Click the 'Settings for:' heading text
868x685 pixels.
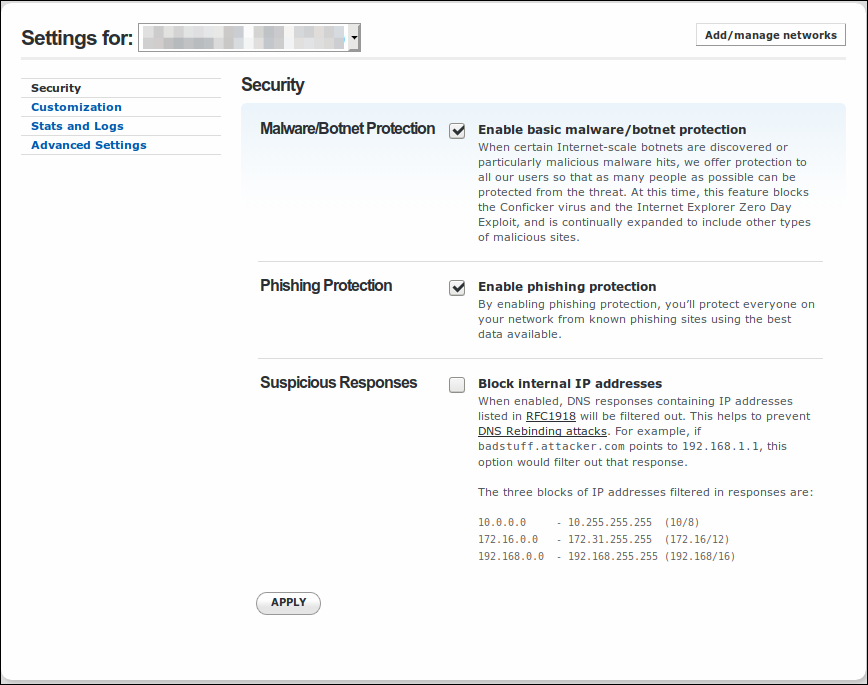coord(77,39)
